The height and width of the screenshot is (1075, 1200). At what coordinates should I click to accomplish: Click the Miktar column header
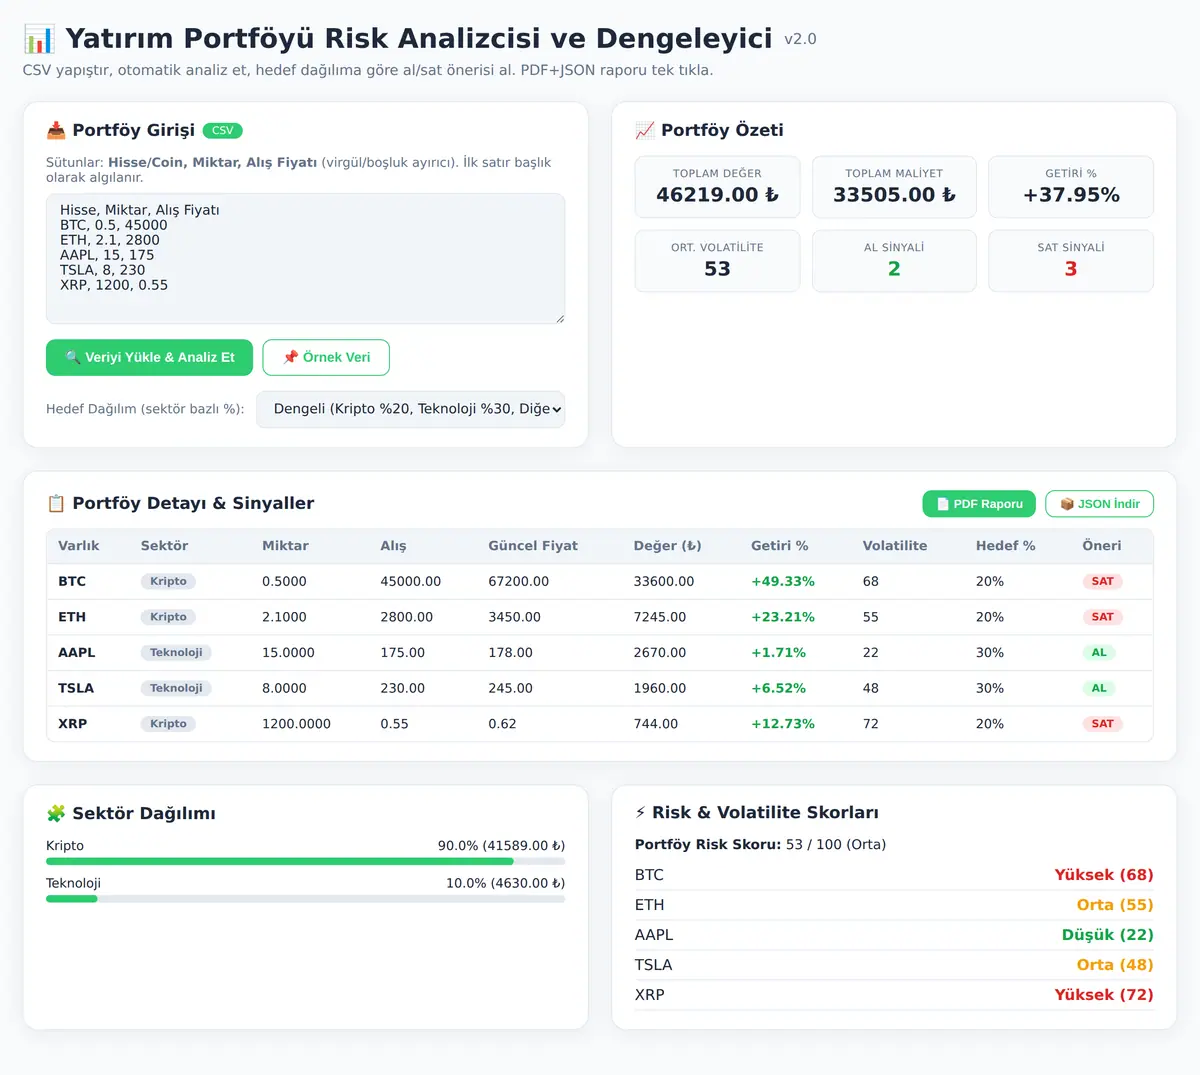[285, 546]
